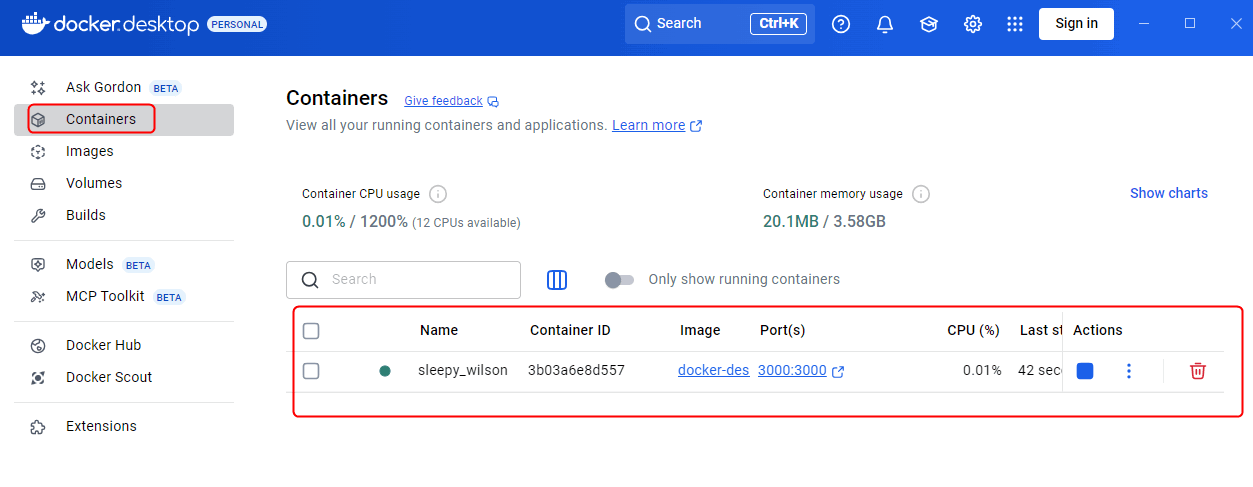Screen dimensions: 1253x487
Task: Check the select all containers checkbox
Action: click(x=311, y=331)
